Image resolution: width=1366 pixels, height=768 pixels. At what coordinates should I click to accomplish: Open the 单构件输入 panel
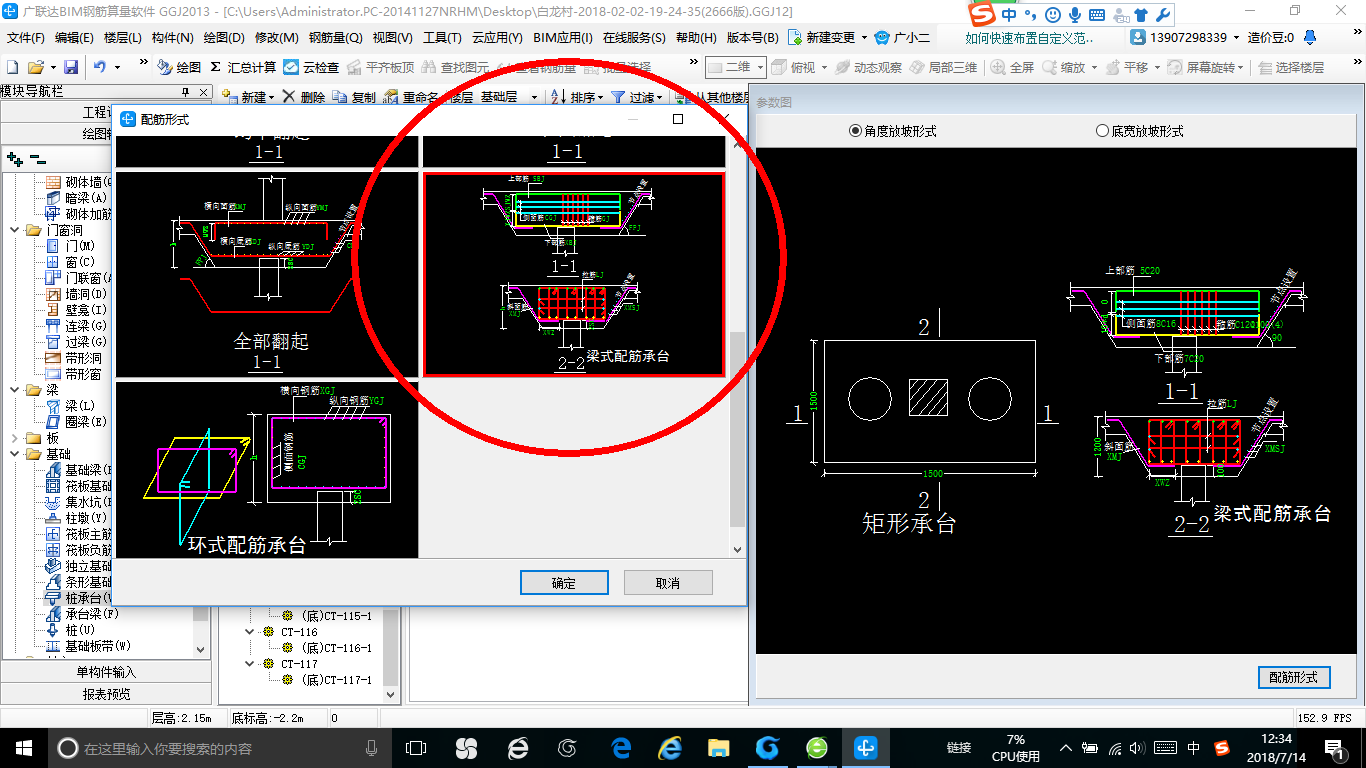[106, 672]
